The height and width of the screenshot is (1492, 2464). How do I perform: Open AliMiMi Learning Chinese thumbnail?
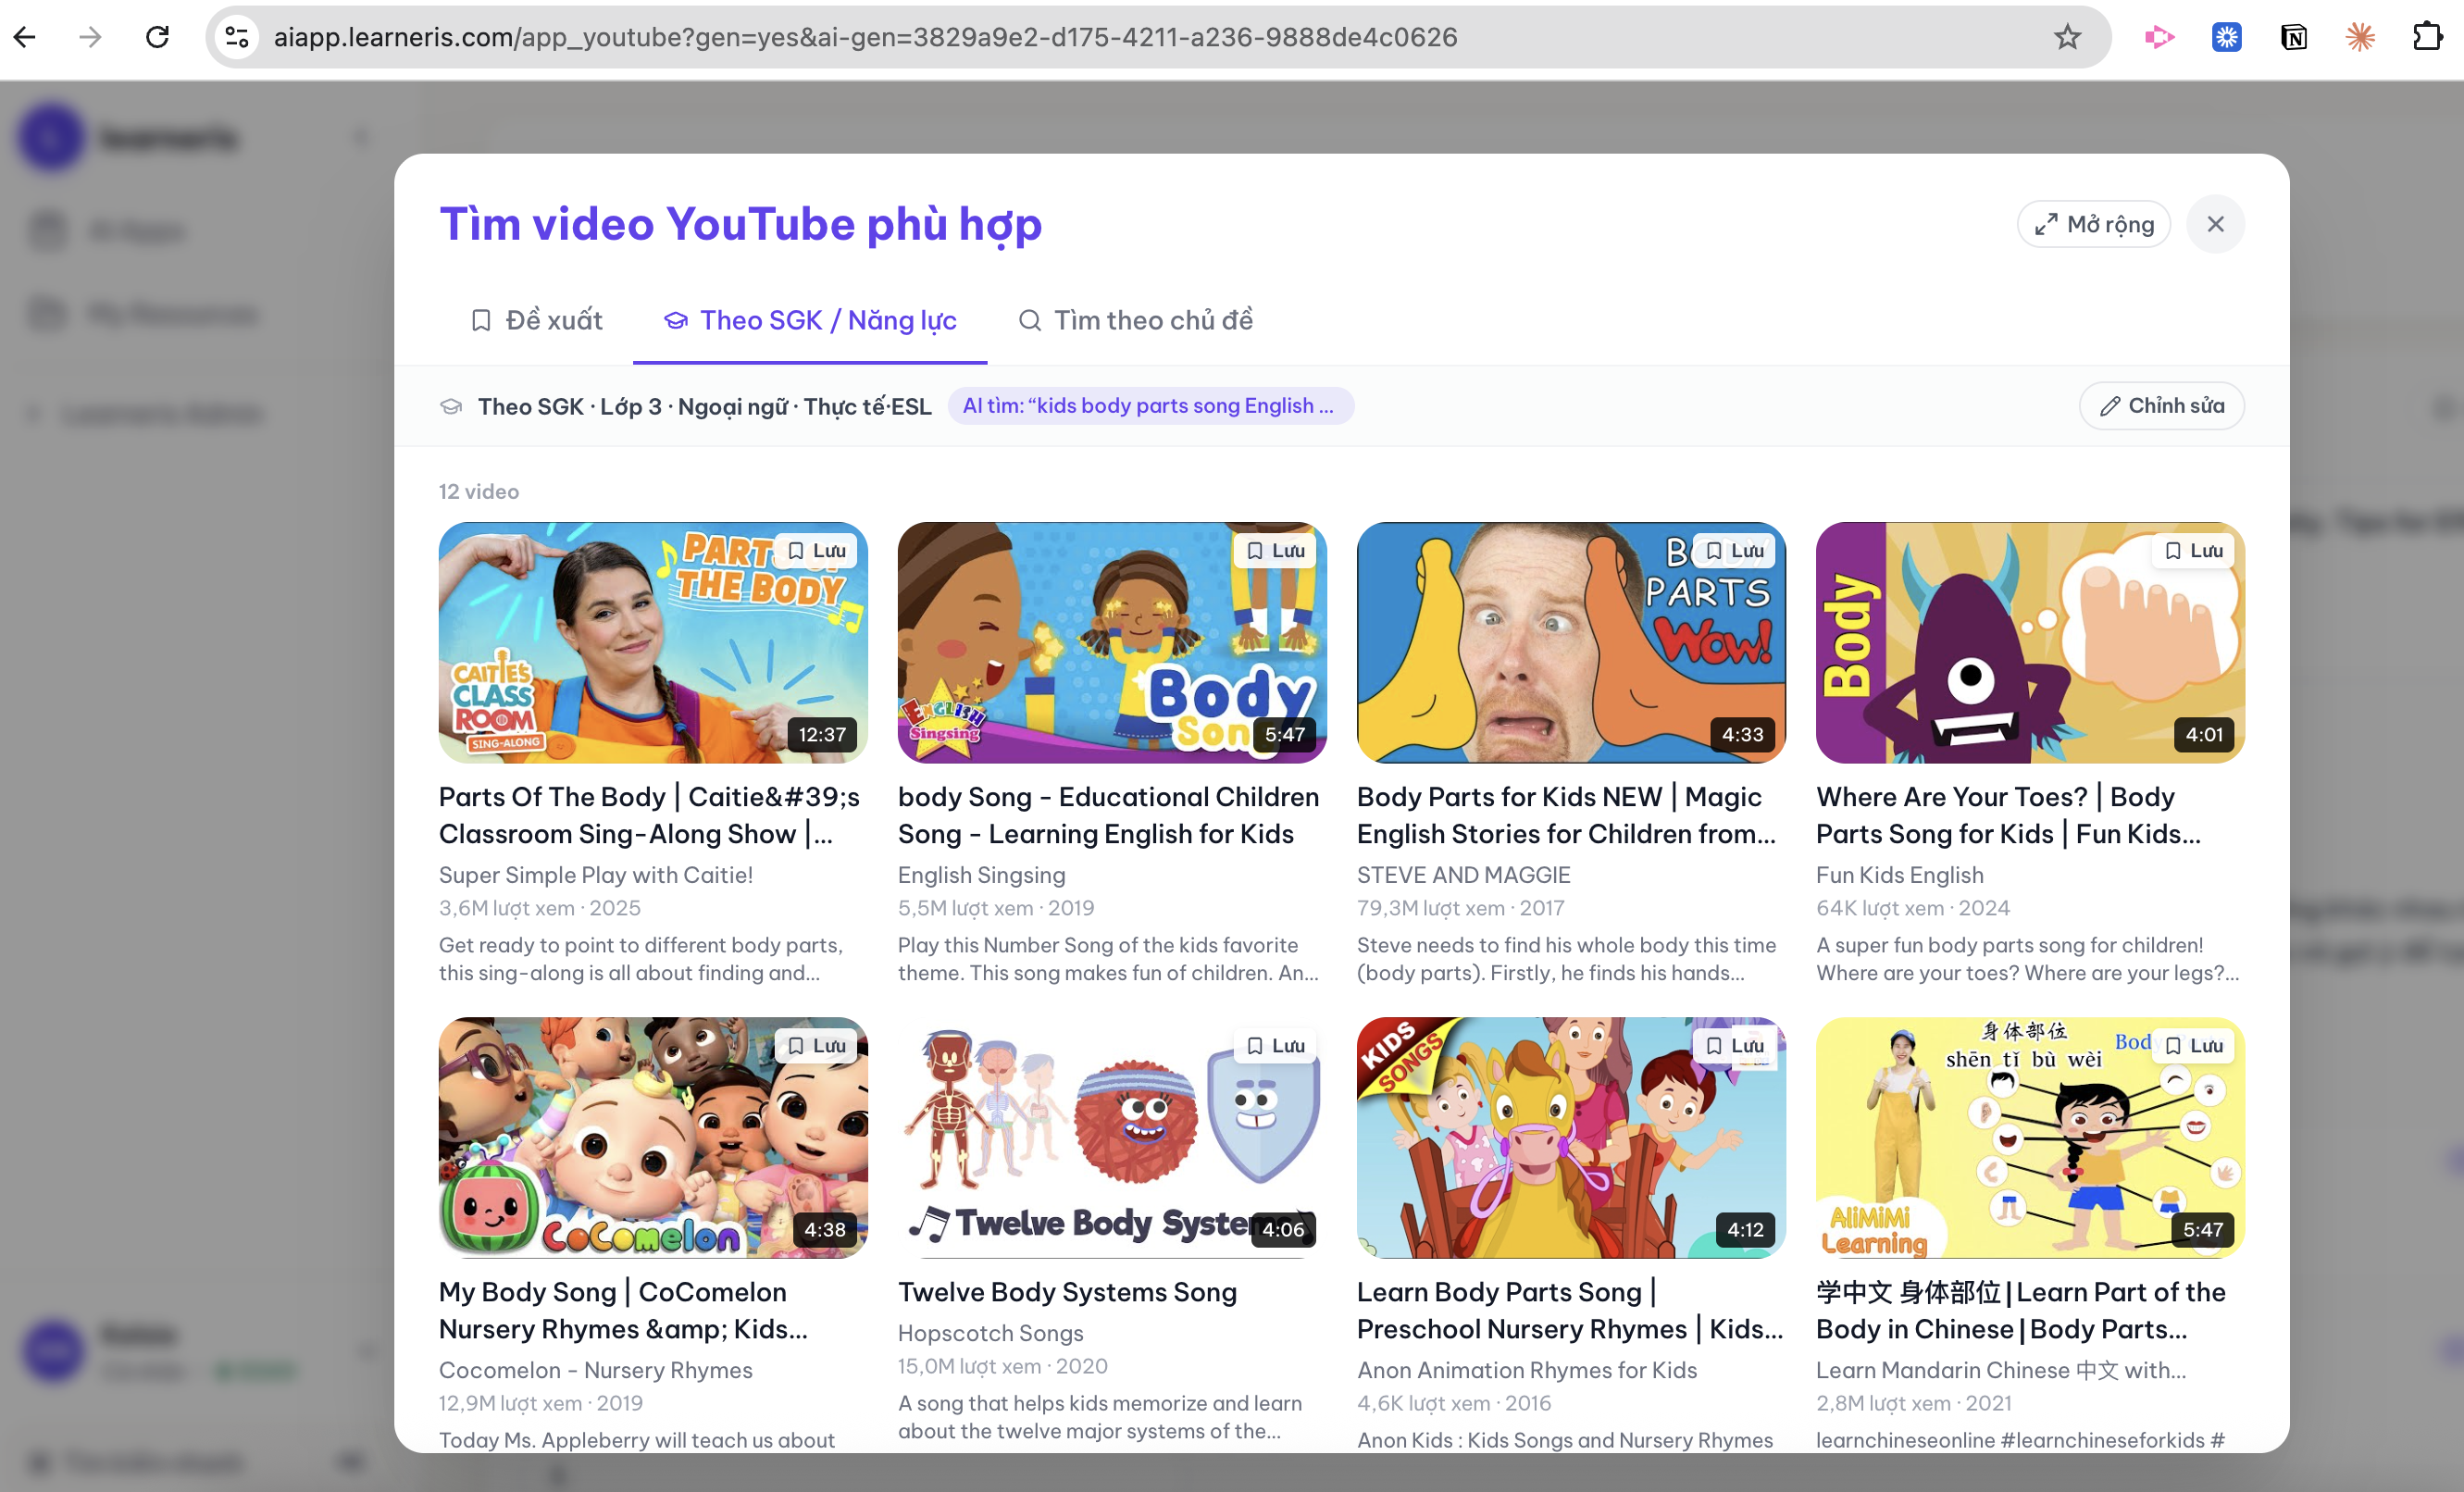(2030, 1138)
